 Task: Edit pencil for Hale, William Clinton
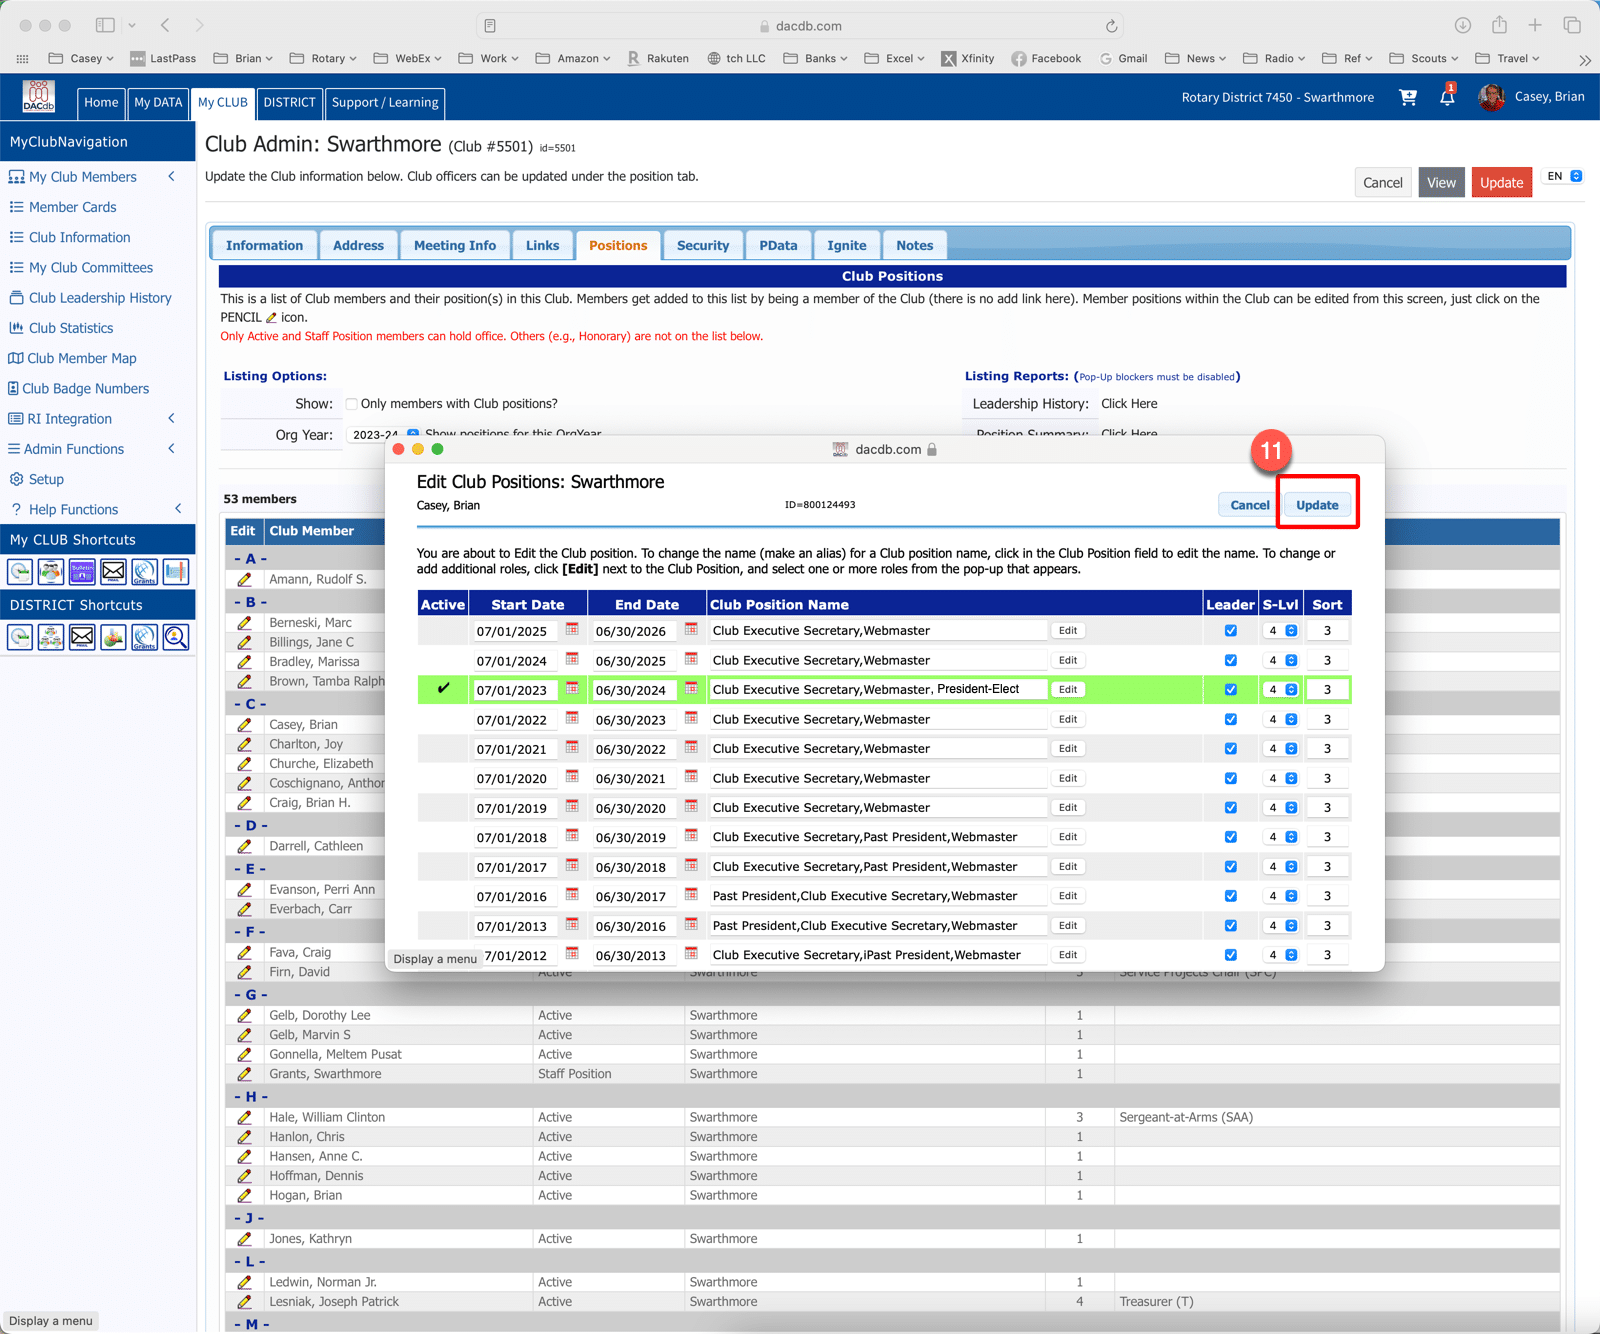point(244,1117)
